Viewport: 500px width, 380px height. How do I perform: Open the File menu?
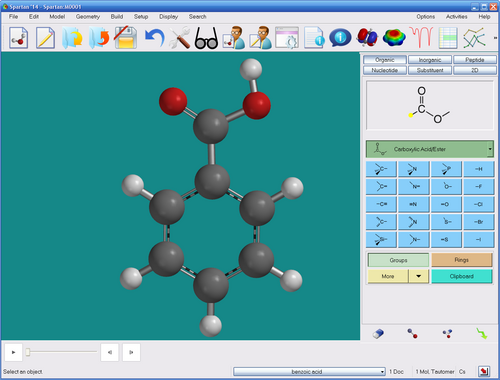(13, 17)
